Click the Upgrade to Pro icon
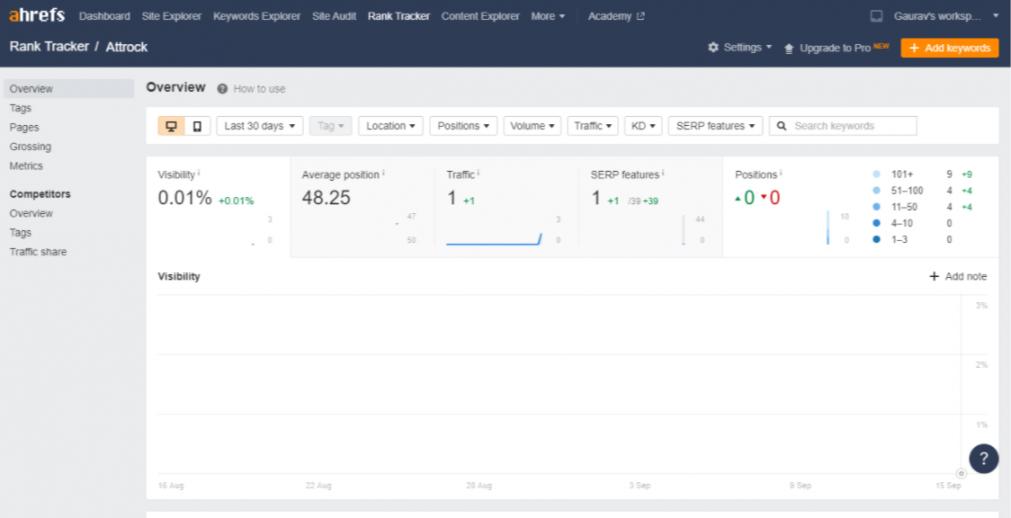Viewport: 1011px width, 518px height. click(x=789, y=48)
